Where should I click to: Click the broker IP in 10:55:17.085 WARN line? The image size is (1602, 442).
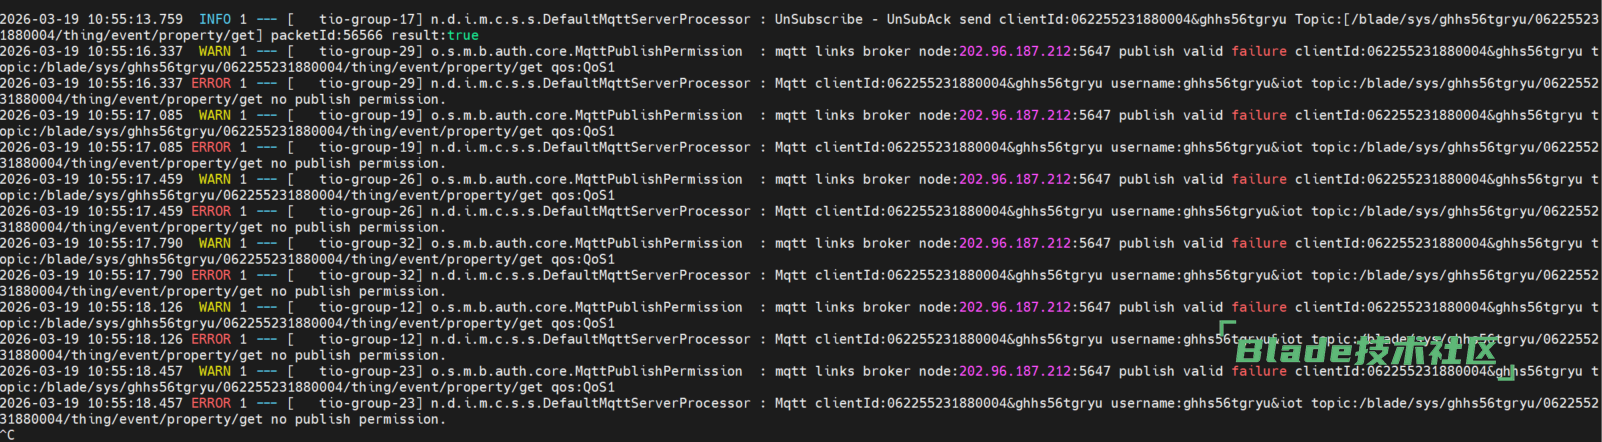pyautogui.click(x=1015, y=115)
